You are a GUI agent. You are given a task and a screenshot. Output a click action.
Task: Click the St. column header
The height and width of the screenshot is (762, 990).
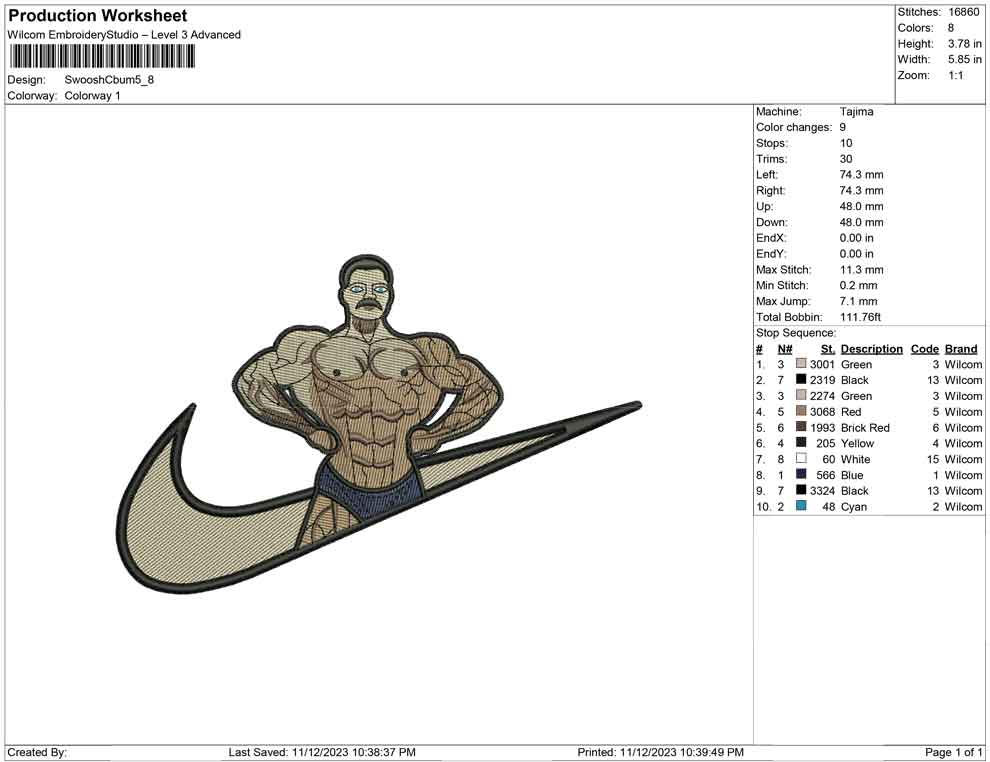point(828,349)
